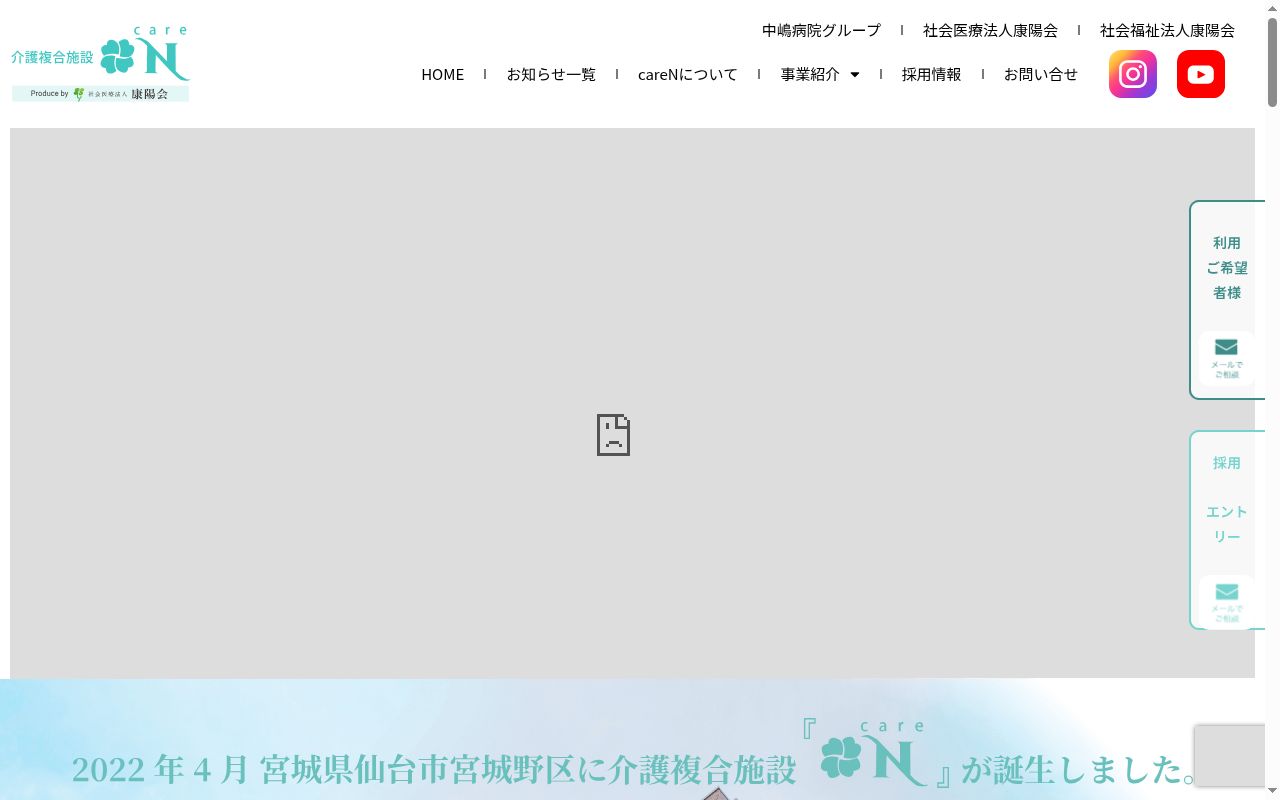Screen dimensions: 1280x800
Task: Visit 社会医療法人康陽会 link
Action: [990, 30]
